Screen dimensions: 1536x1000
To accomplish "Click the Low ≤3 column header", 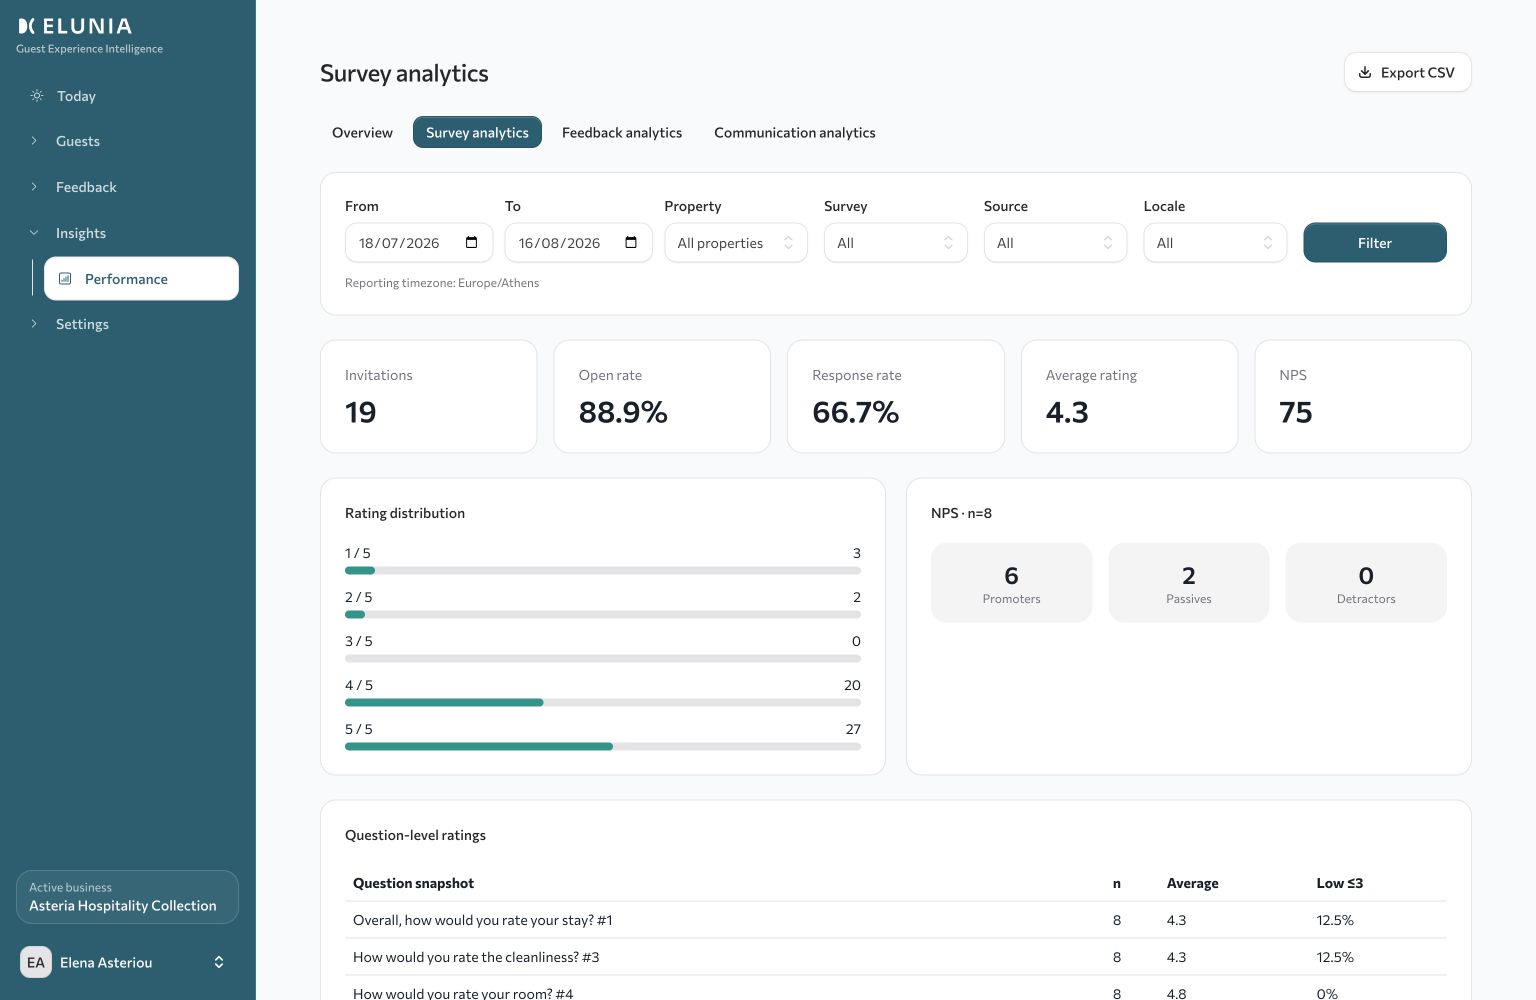I will click(1340, 883).
